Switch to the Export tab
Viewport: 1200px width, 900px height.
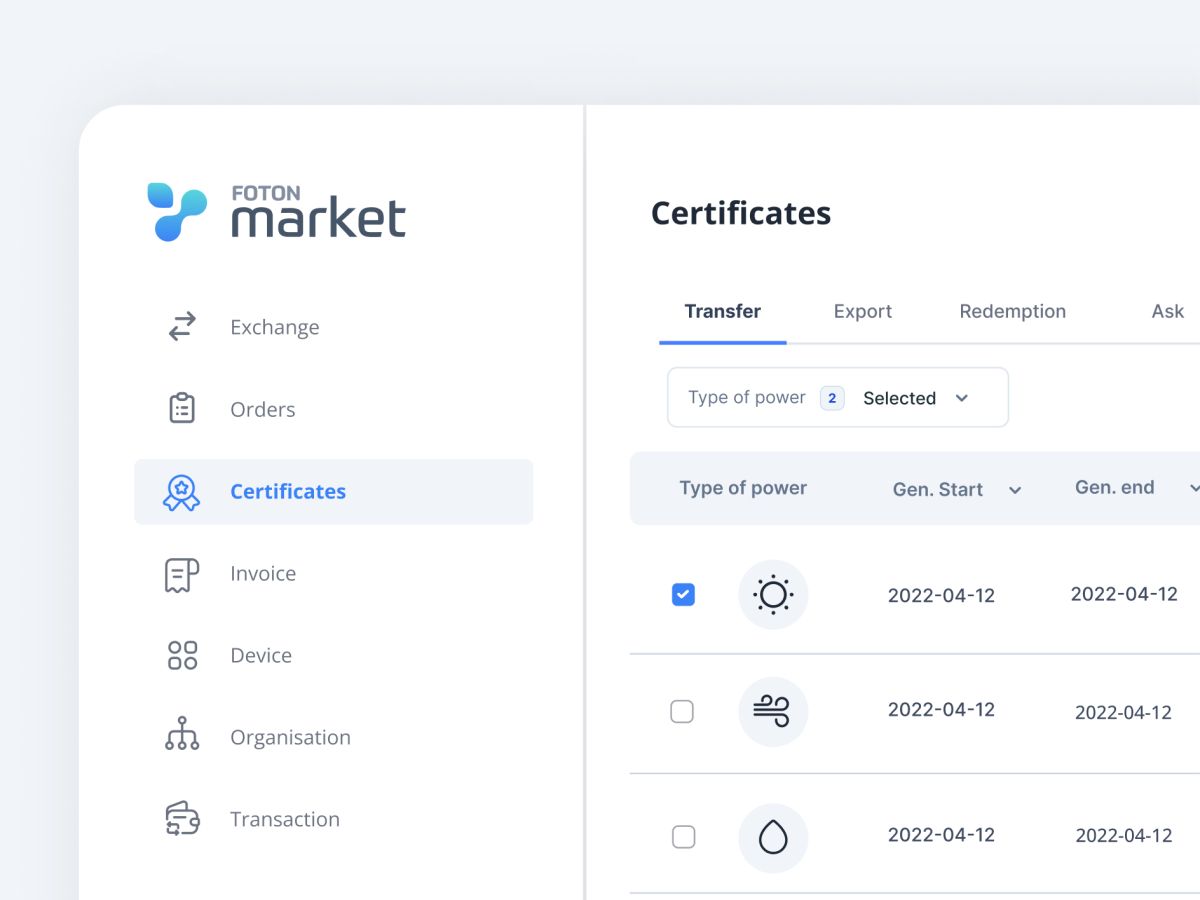(x=862, y=312)
